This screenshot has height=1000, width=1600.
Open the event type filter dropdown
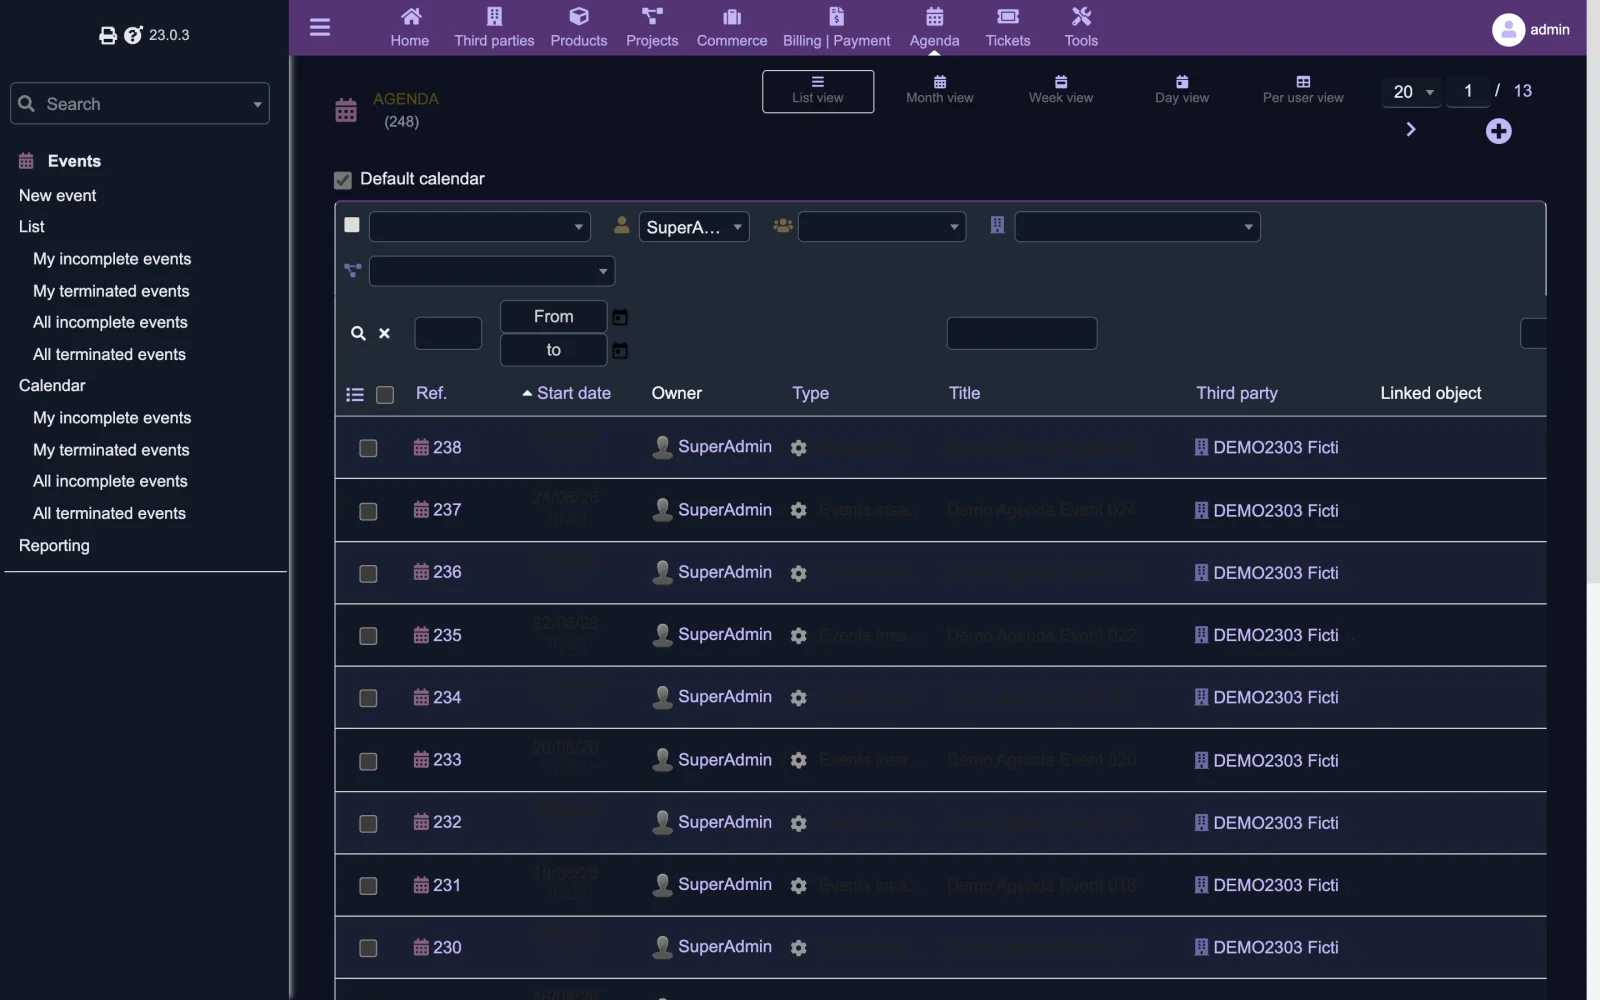click(480, 227)
